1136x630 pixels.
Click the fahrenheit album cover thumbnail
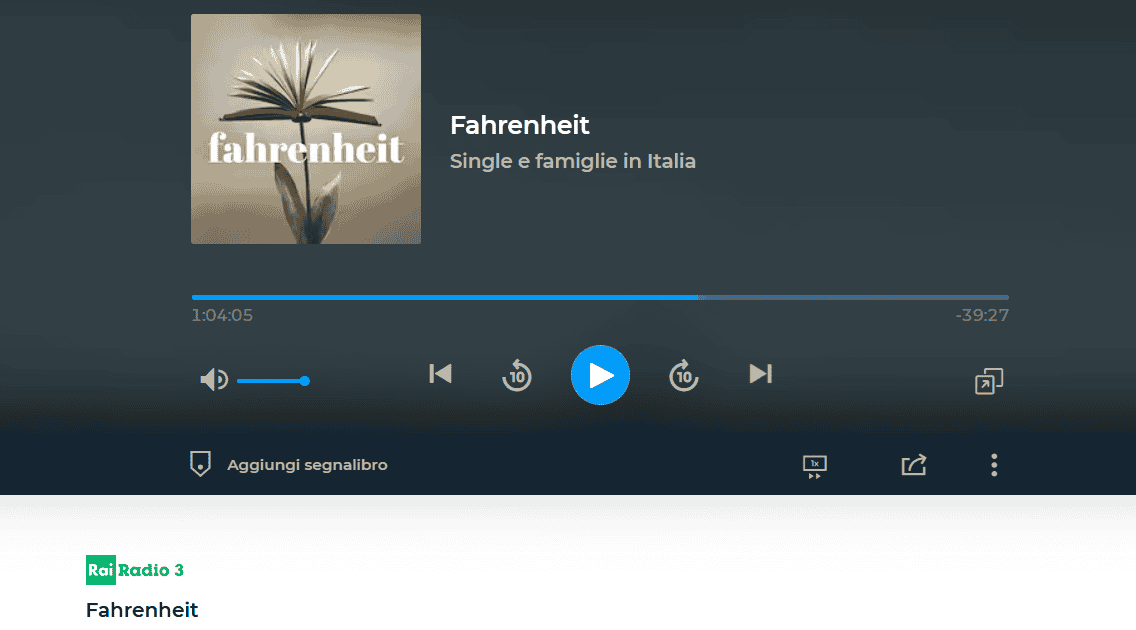306,129
